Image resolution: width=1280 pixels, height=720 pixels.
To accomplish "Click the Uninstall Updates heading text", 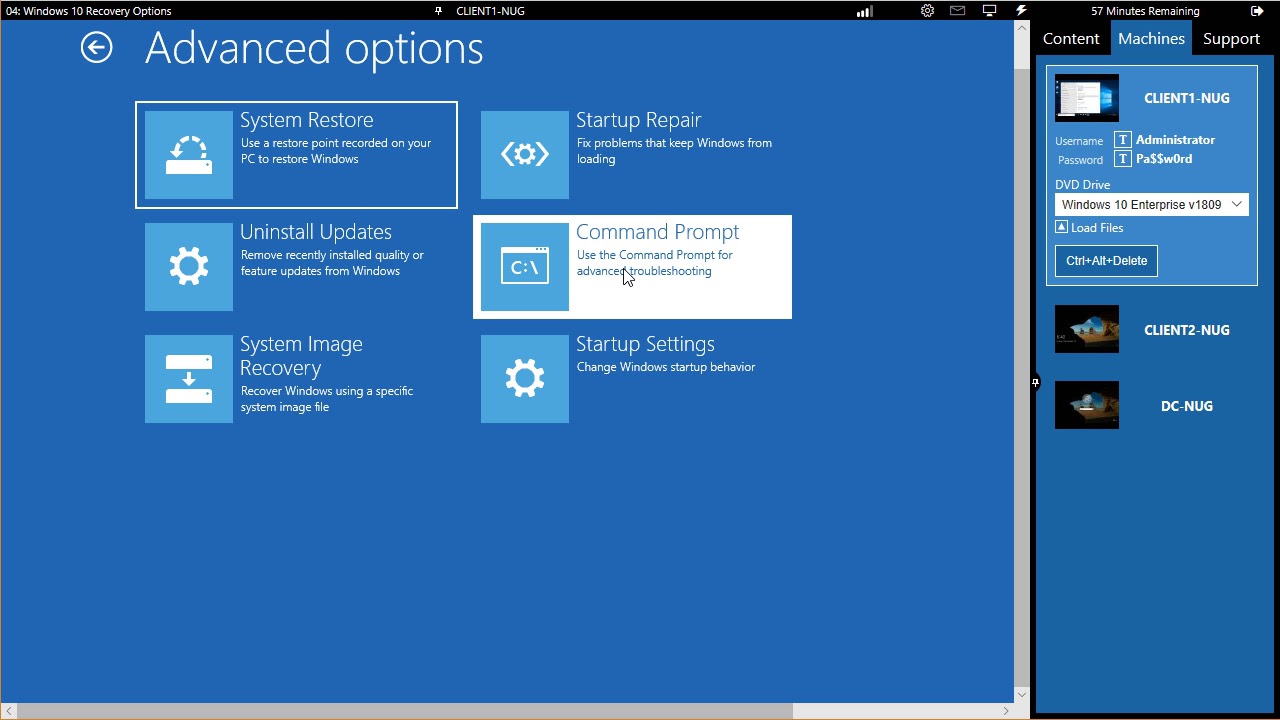I will [x=316, y=232].
